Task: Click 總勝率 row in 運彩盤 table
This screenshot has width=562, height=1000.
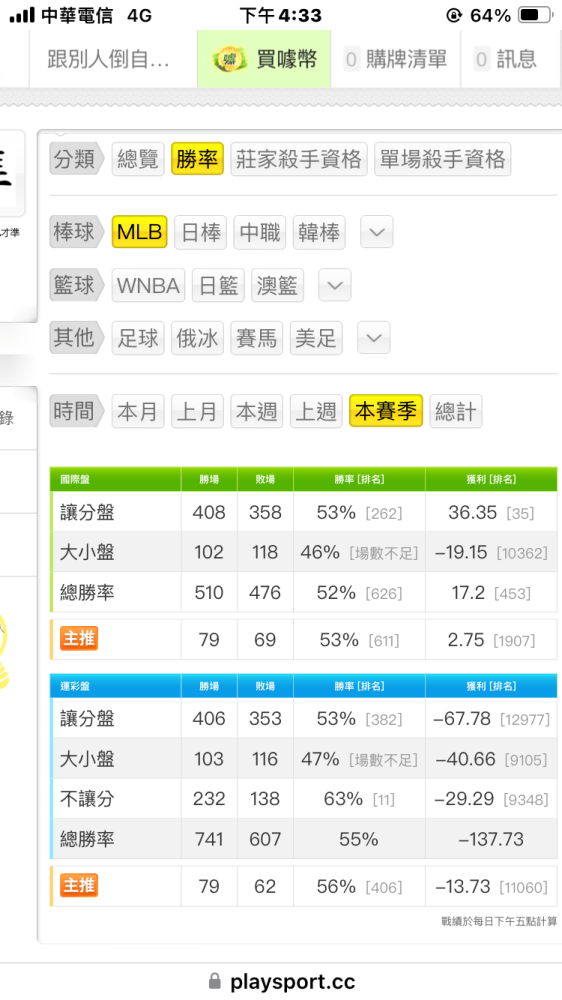Action: (304, 839)
